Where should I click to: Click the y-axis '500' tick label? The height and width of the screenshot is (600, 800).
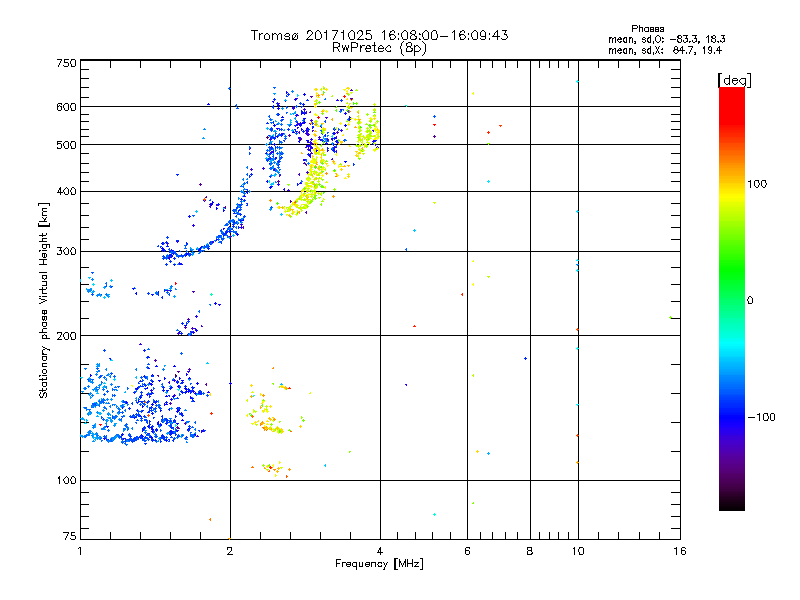coord(66,145)
